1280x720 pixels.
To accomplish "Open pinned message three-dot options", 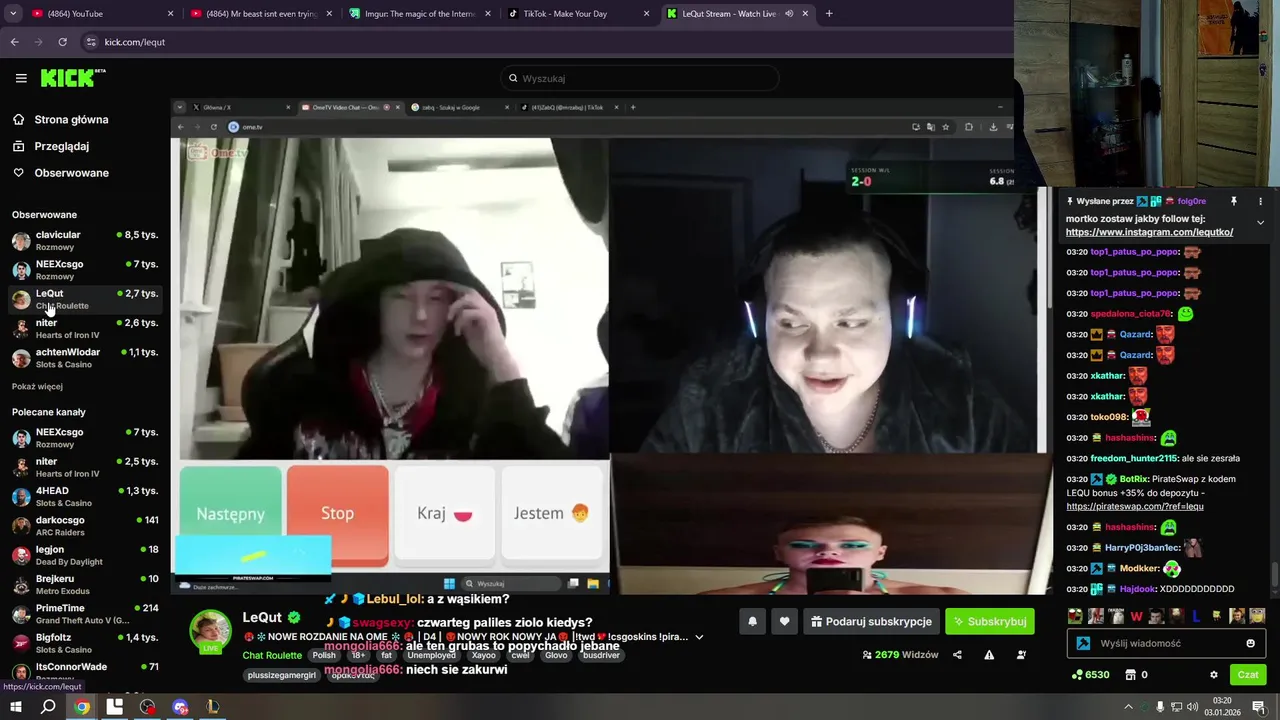I will [1260, 201].
